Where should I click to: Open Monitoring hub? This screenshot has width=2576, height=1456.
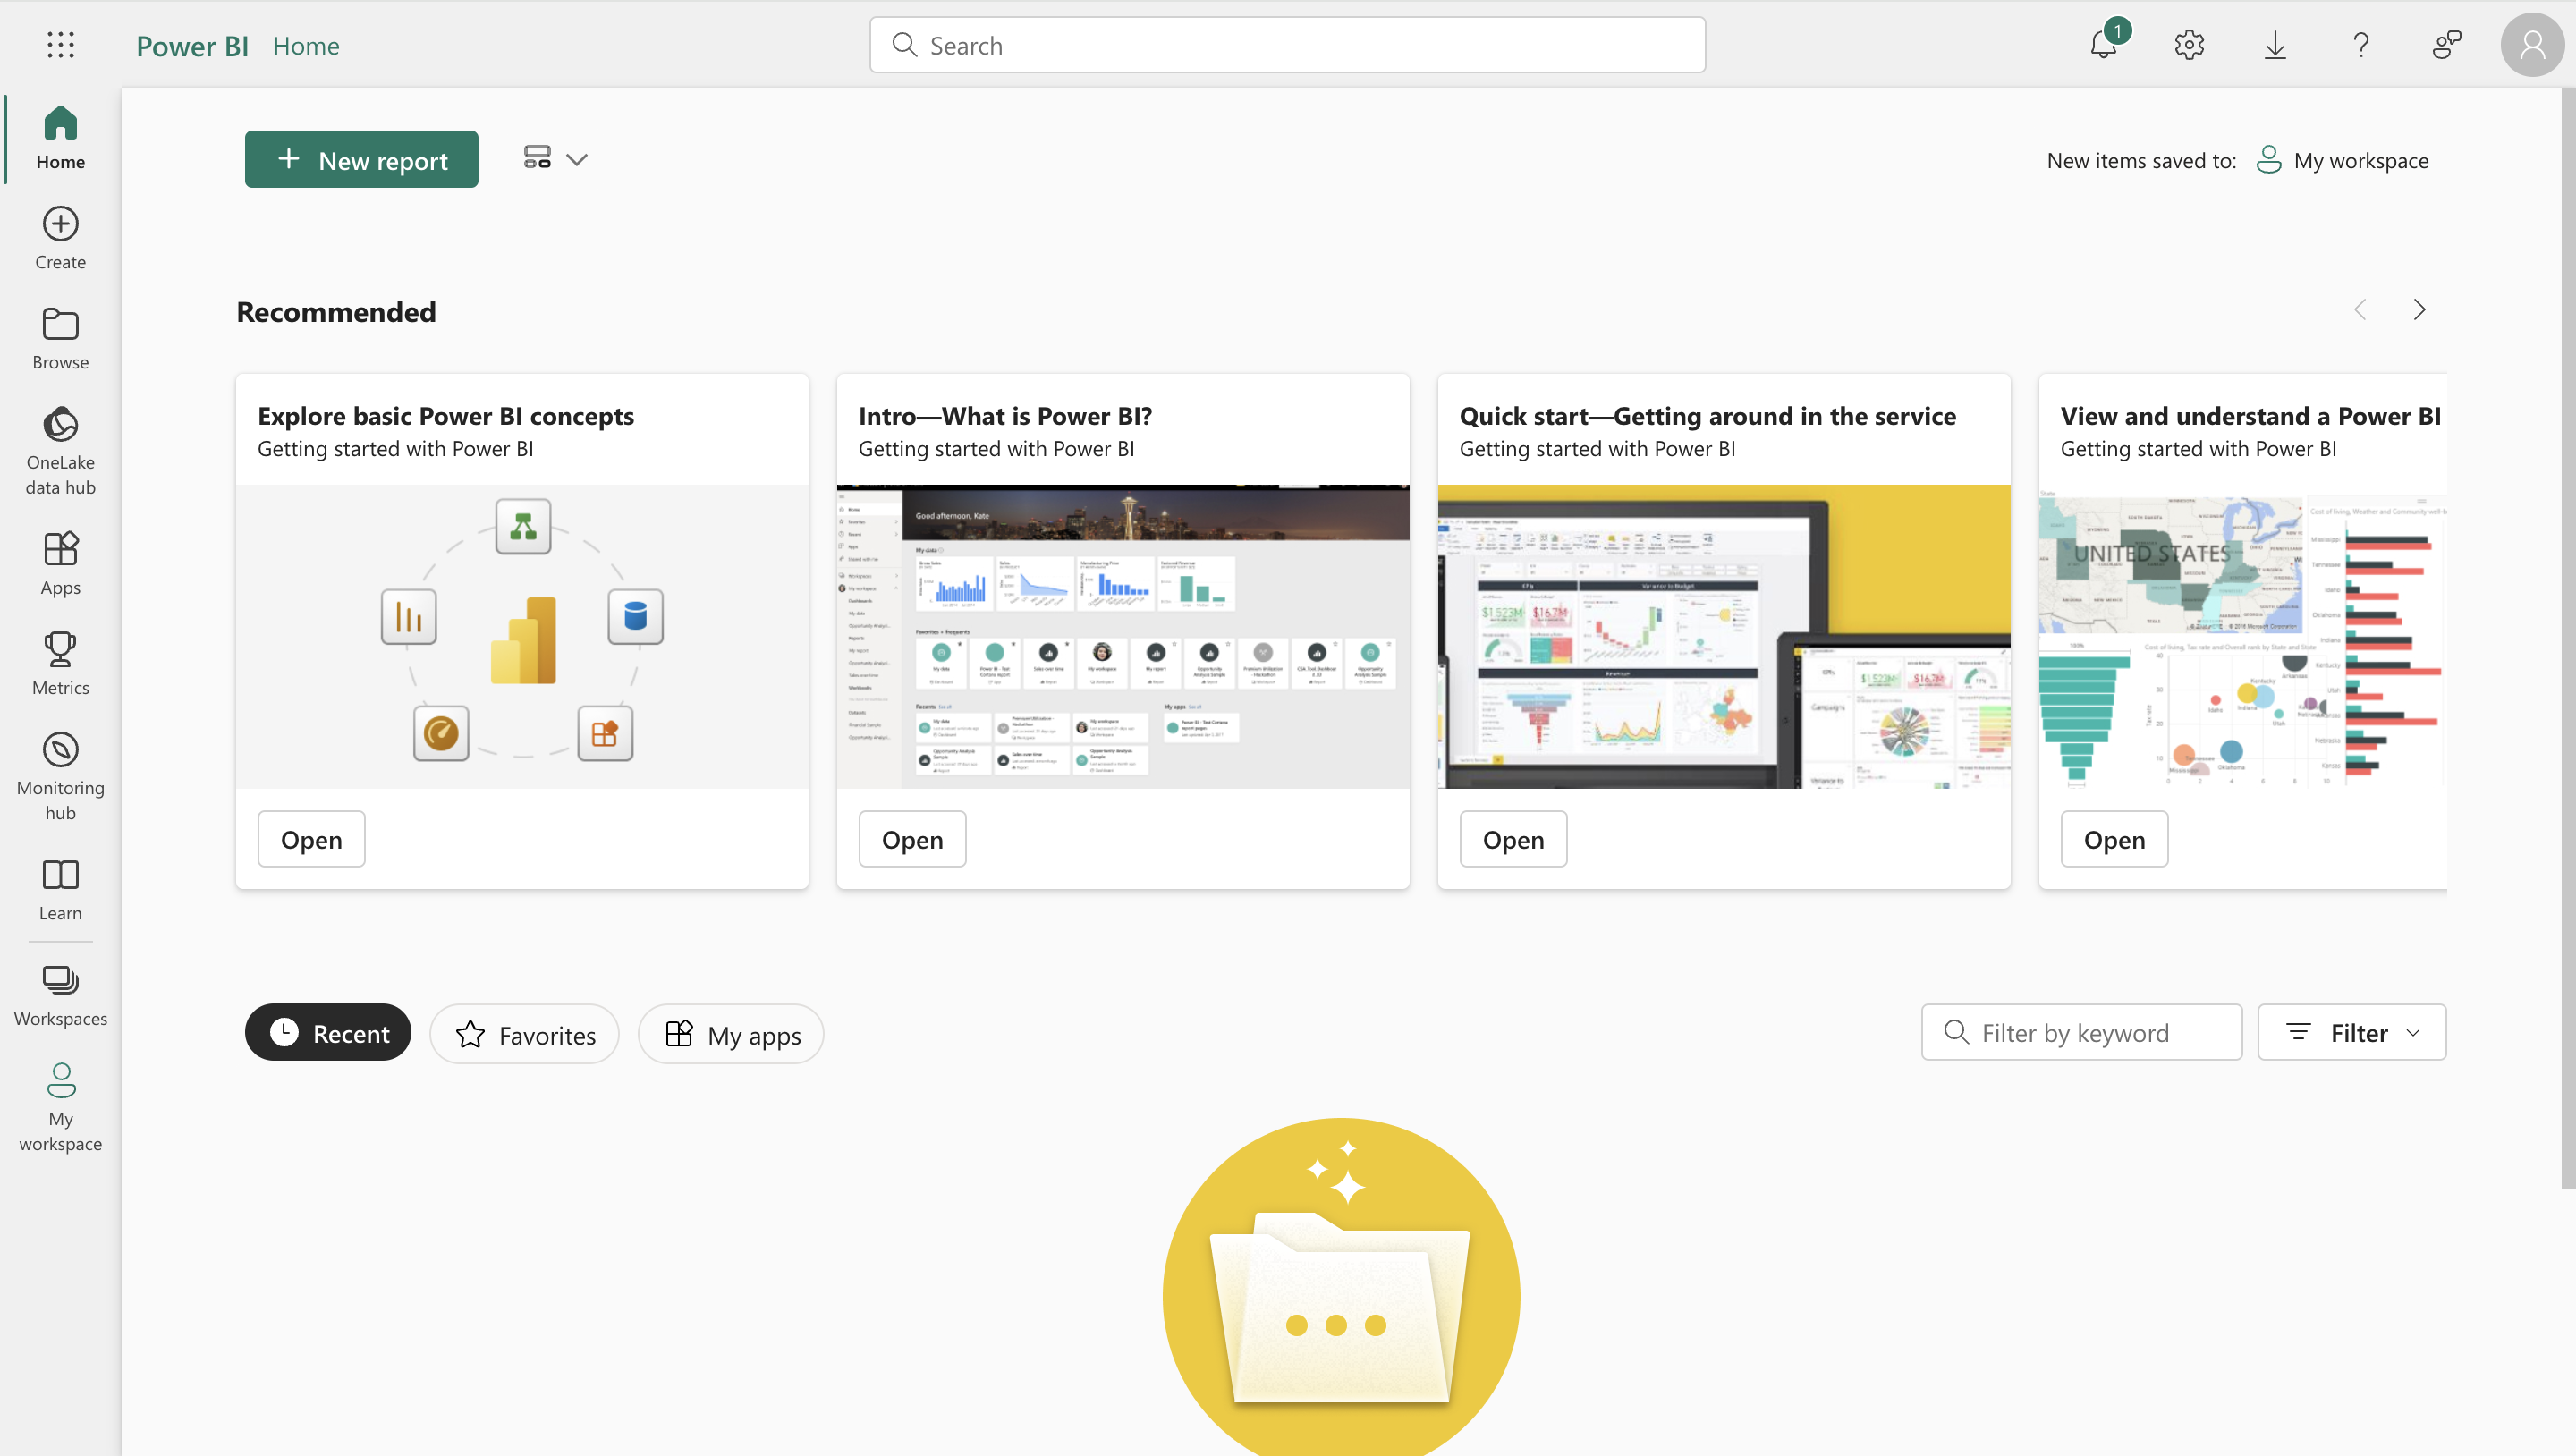tap(60, 776)
